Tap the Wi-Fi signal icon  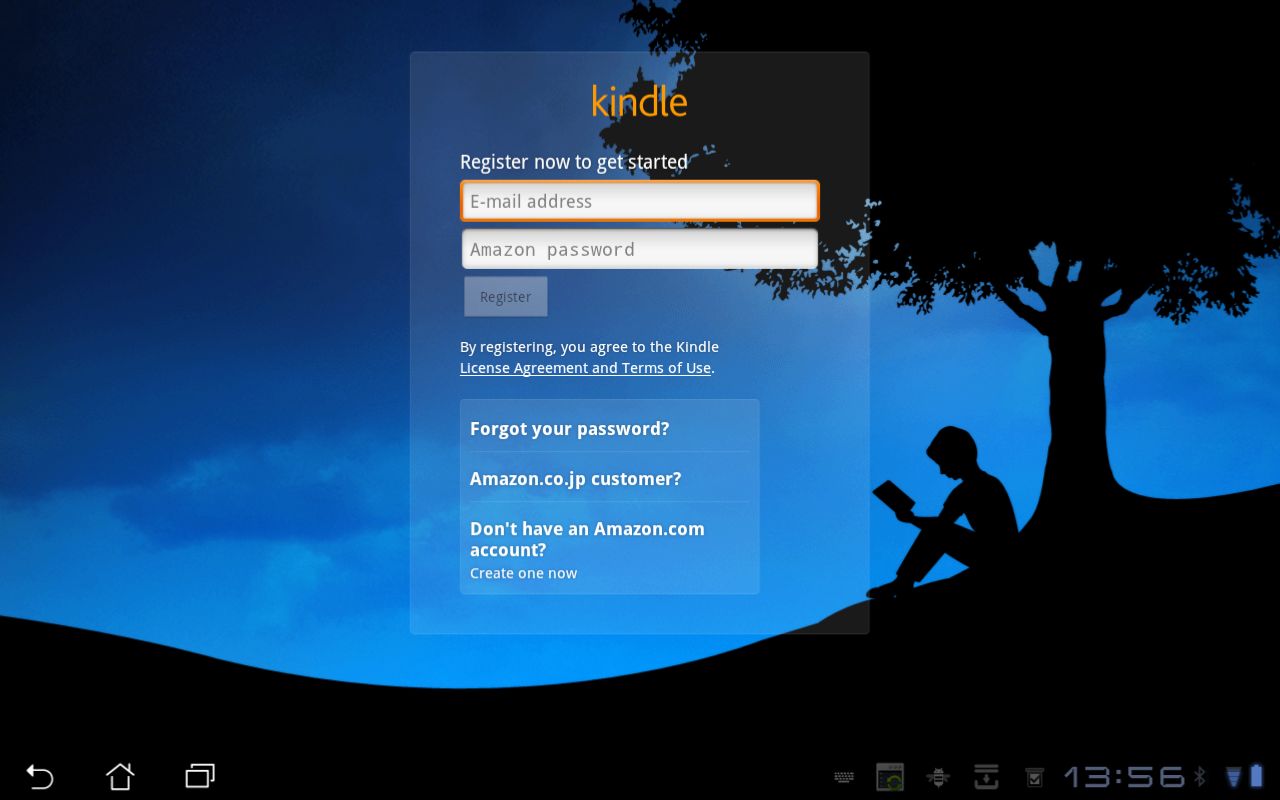(1233, 777)
